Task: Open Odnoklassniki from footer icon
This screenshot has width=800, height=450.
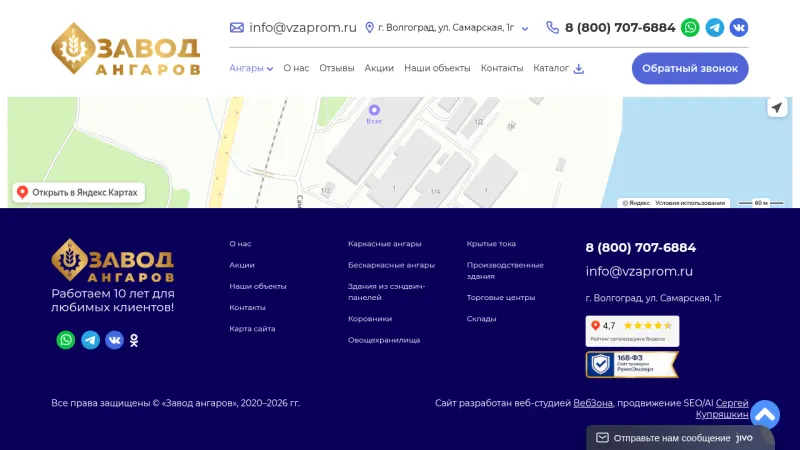Action: [134, 340]
